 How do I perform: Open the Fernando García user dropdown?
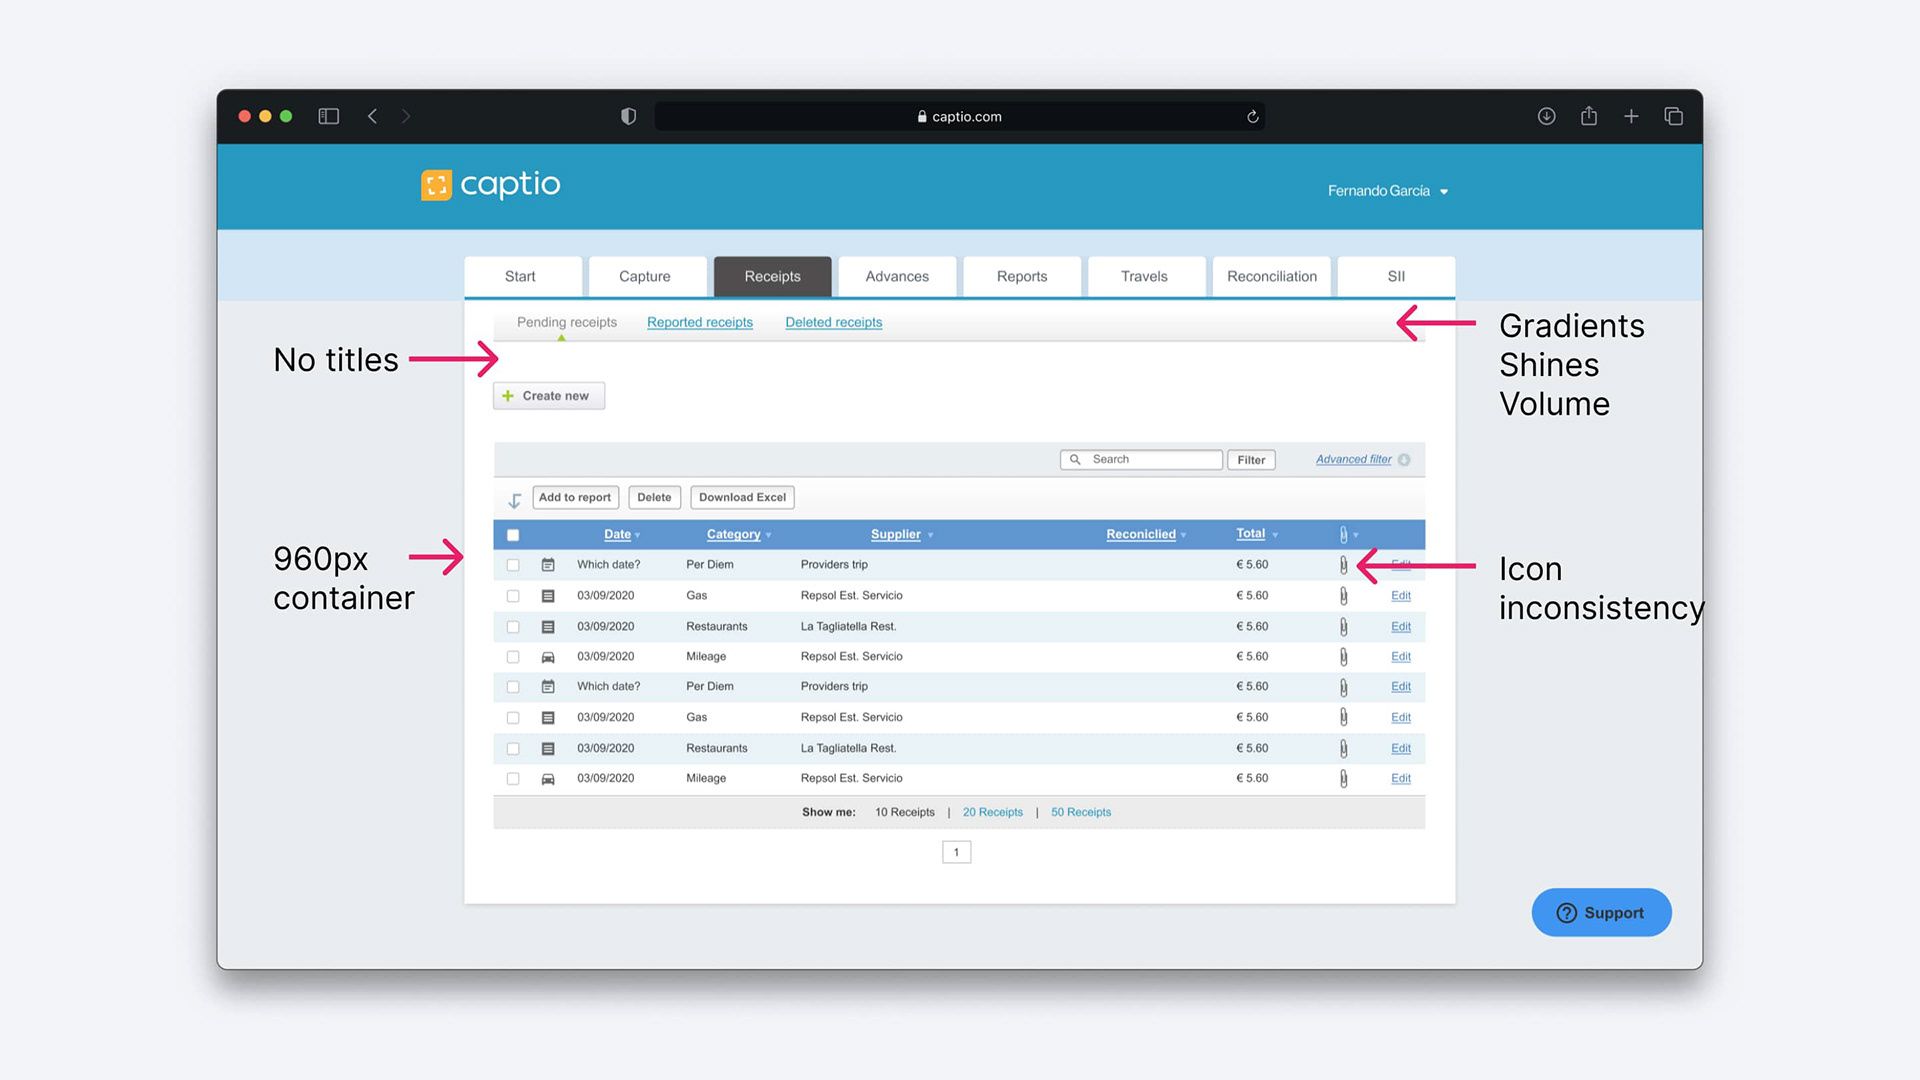(1388, 191)
